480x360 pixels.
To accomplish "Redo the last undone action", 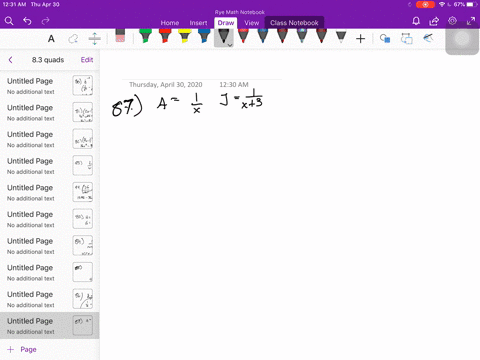I will pyautogui.click(x=45, y=21).
